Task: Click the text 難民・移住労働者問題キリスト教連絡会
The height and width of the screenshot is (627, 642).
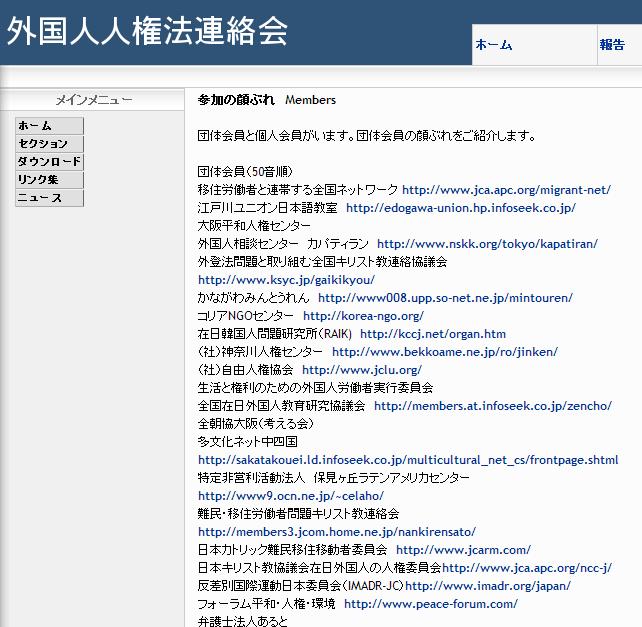Action: [x=298, y=514]
